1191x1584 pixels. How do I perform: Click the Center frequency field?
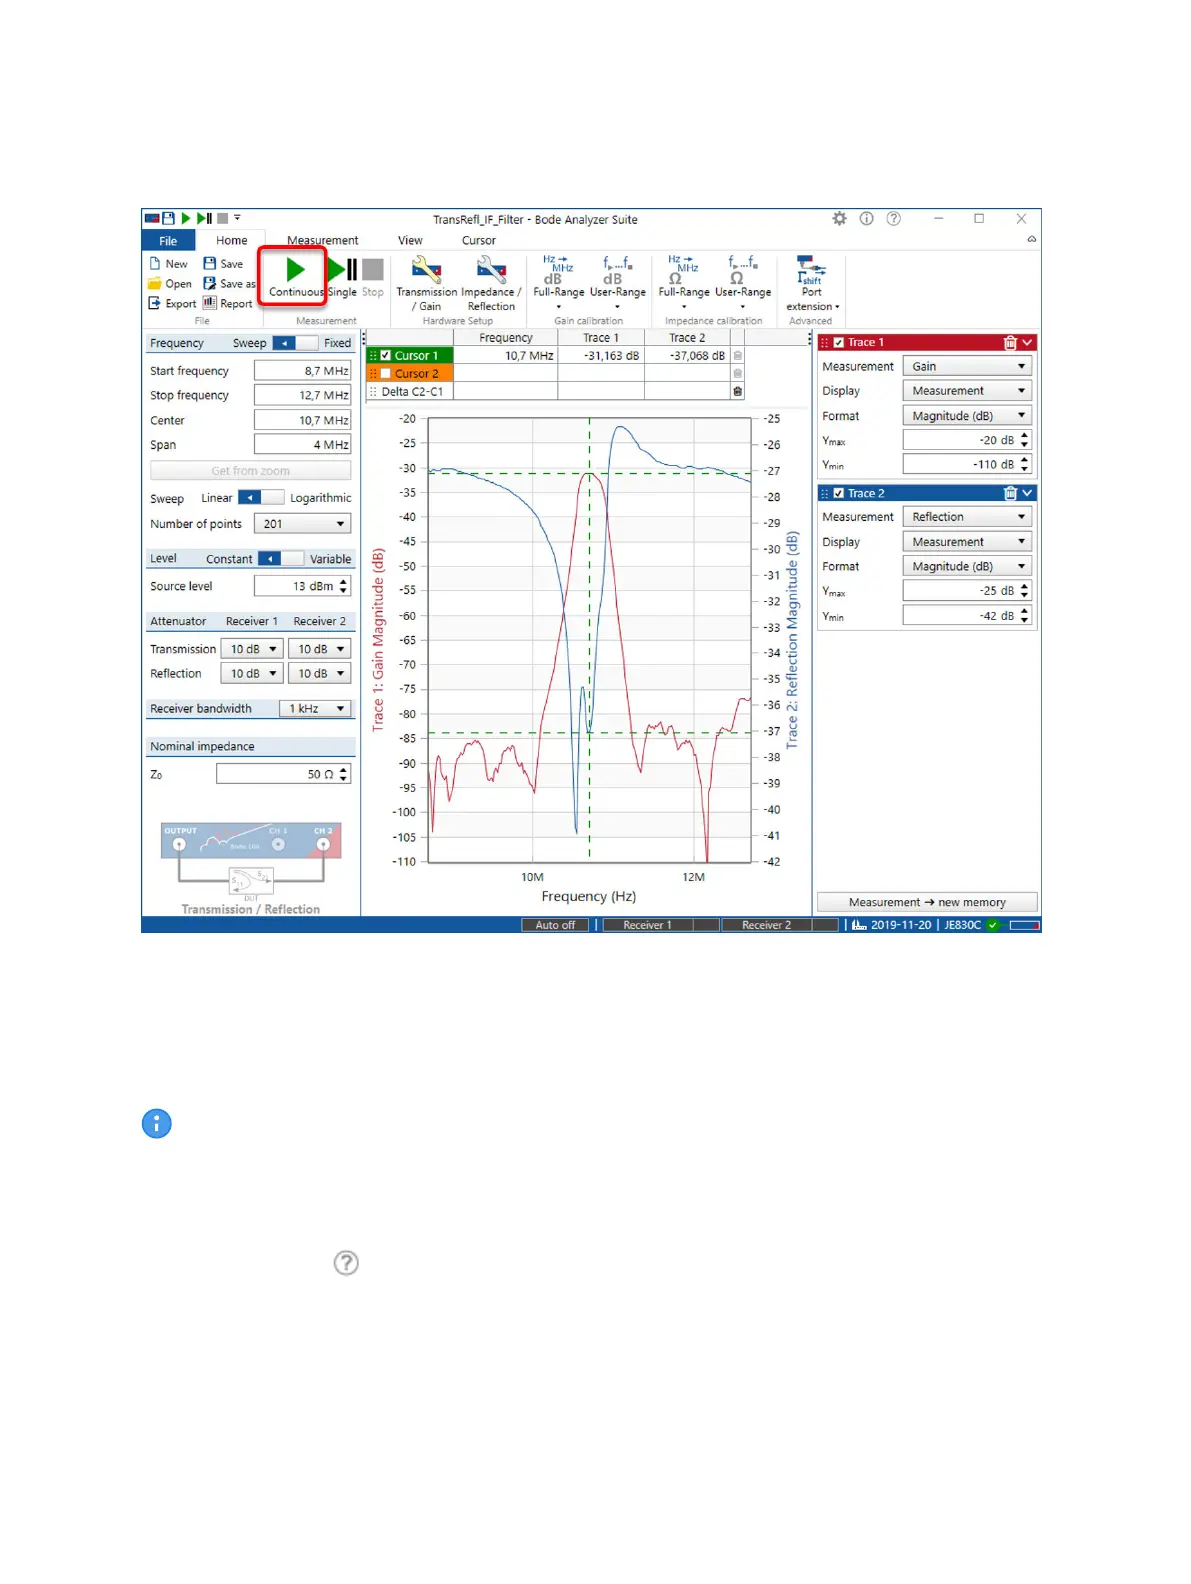tap(302, 421)
